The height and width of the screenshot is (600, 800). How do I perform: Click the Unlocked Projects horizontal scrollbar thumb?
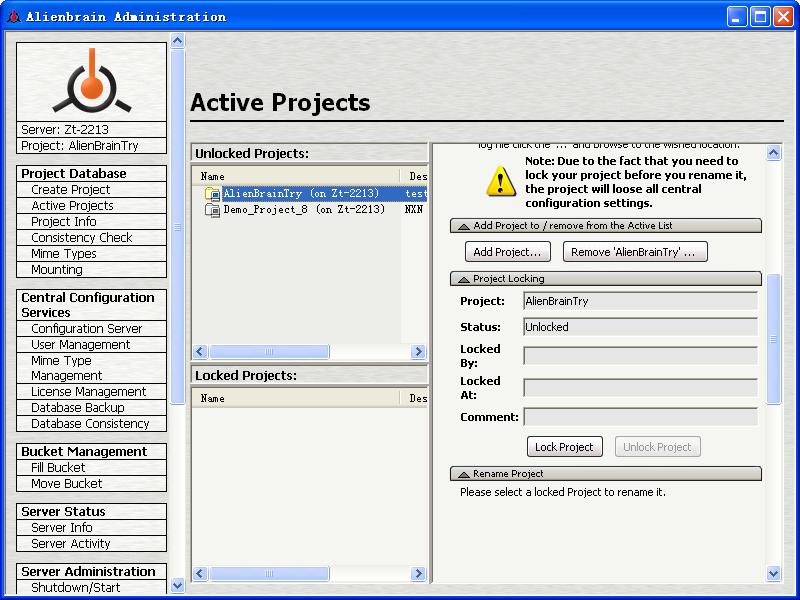(269, 352)
